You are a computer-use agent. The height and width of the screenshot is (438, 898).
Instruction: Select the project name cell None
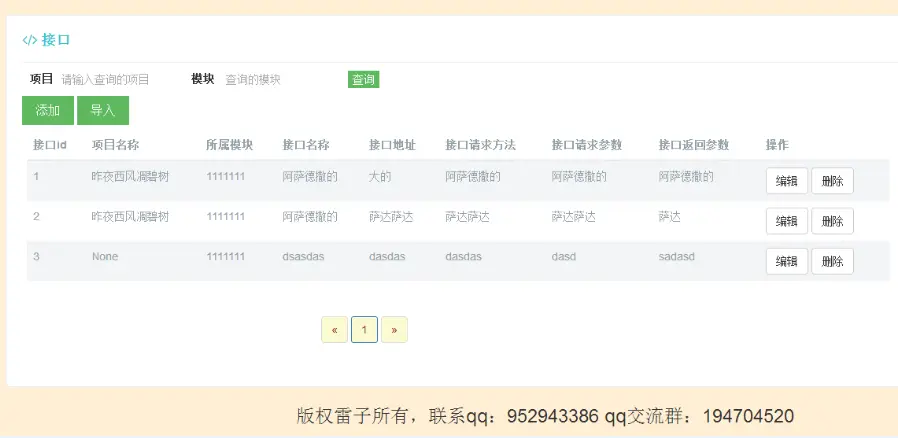pos(105,257)
